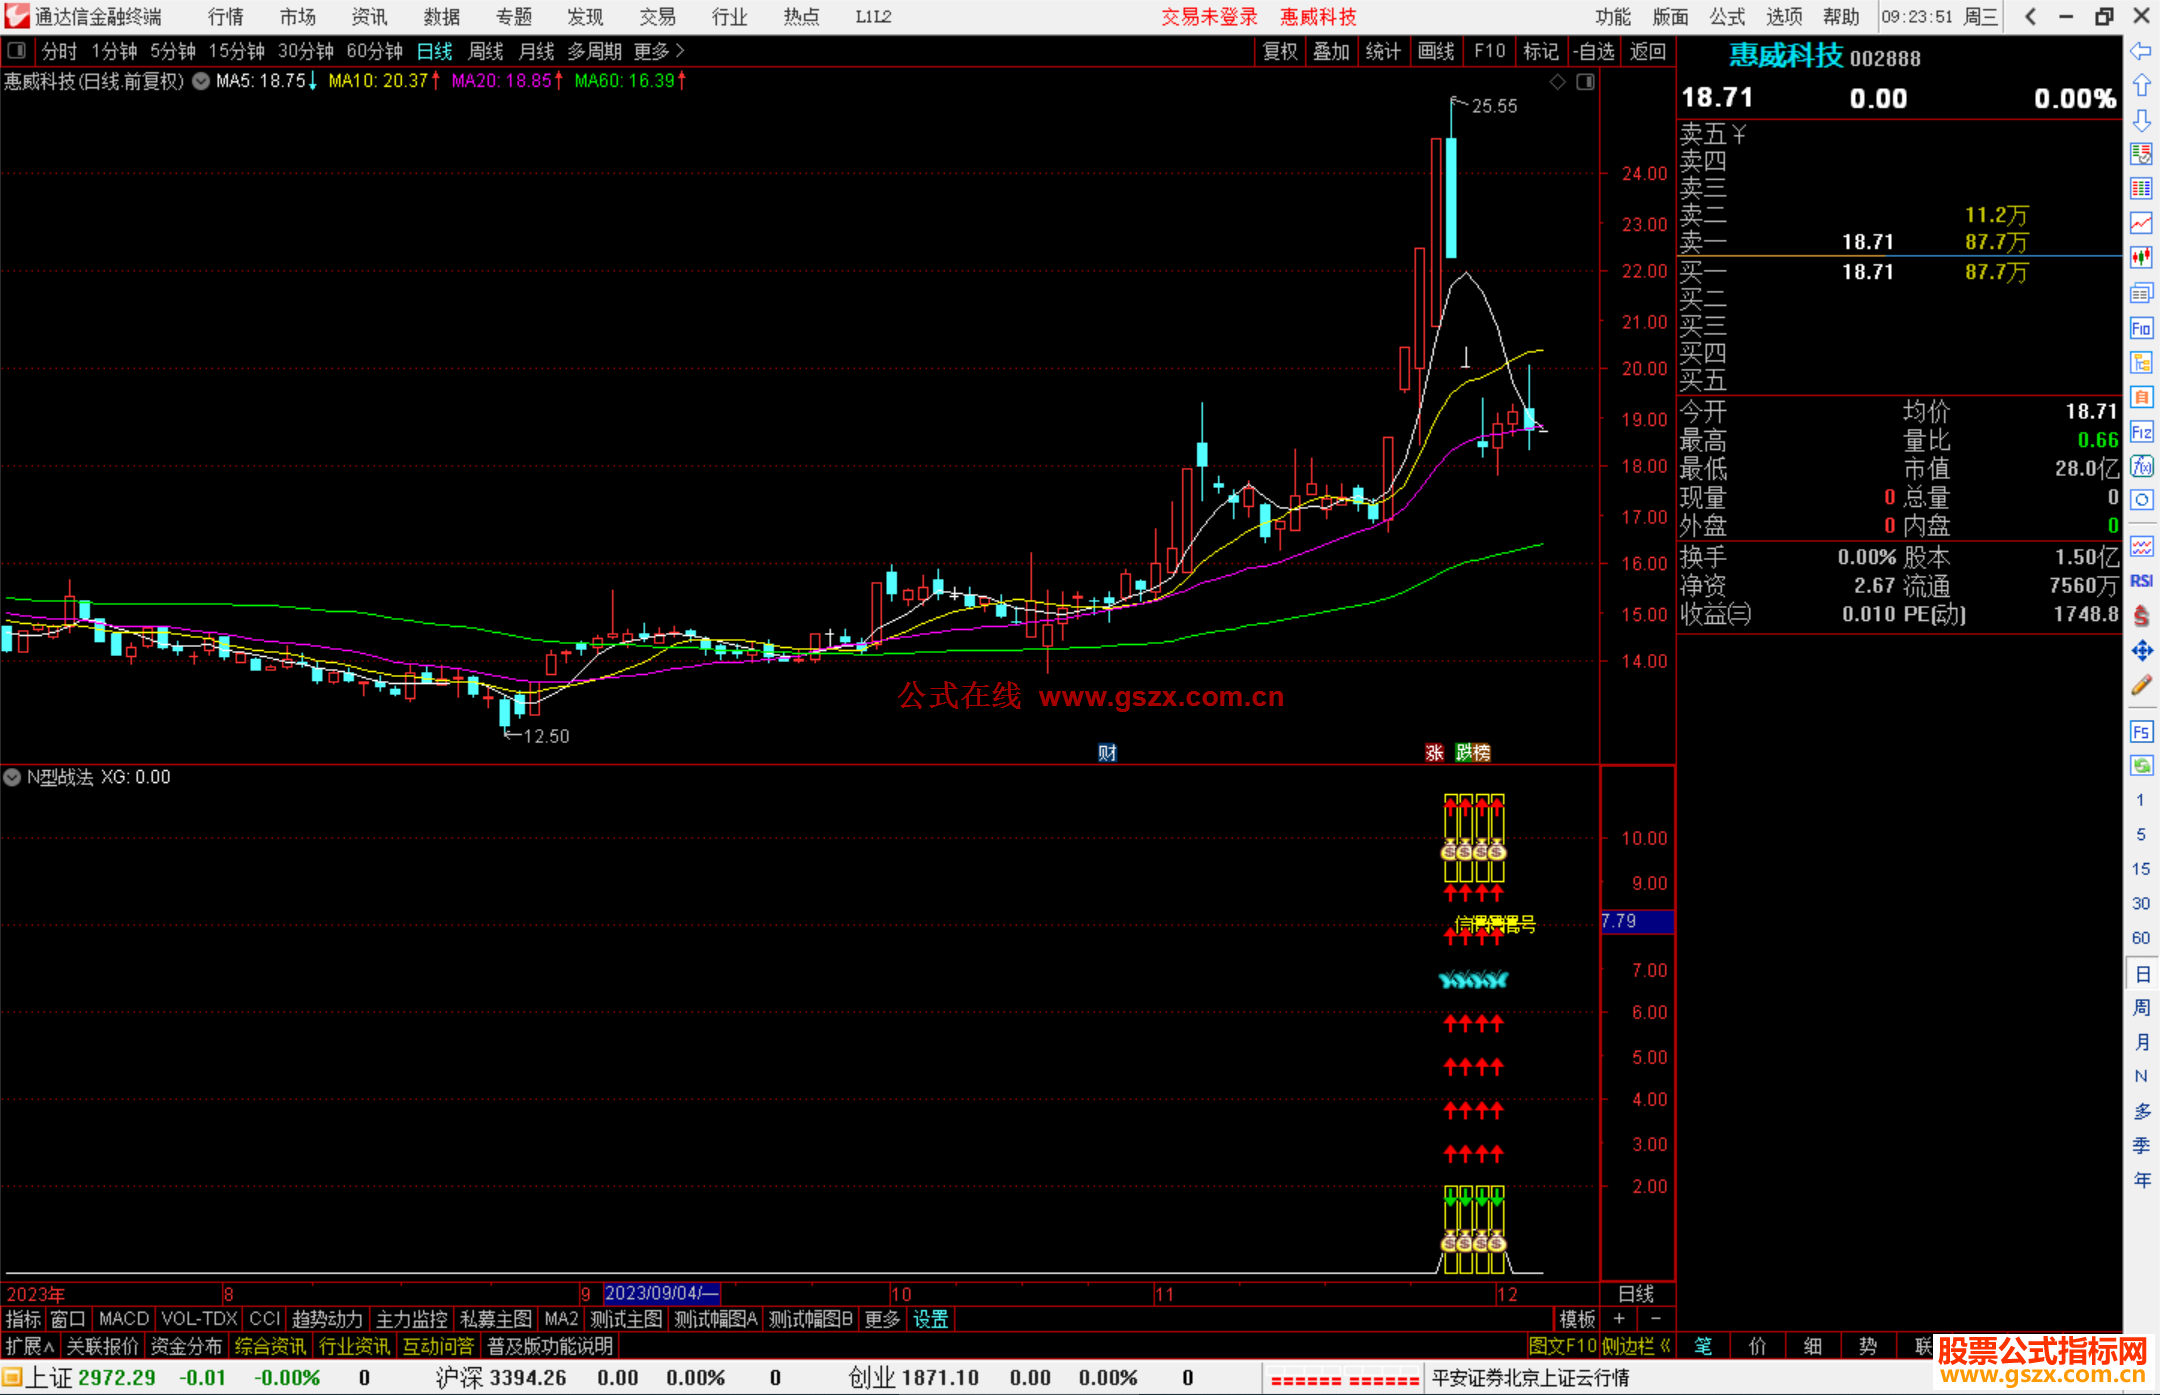Image resolution: width=2160 pixels, height=1395 pixels.
Task: Switch to the 周线 period tab
Action: click(486, 51)
